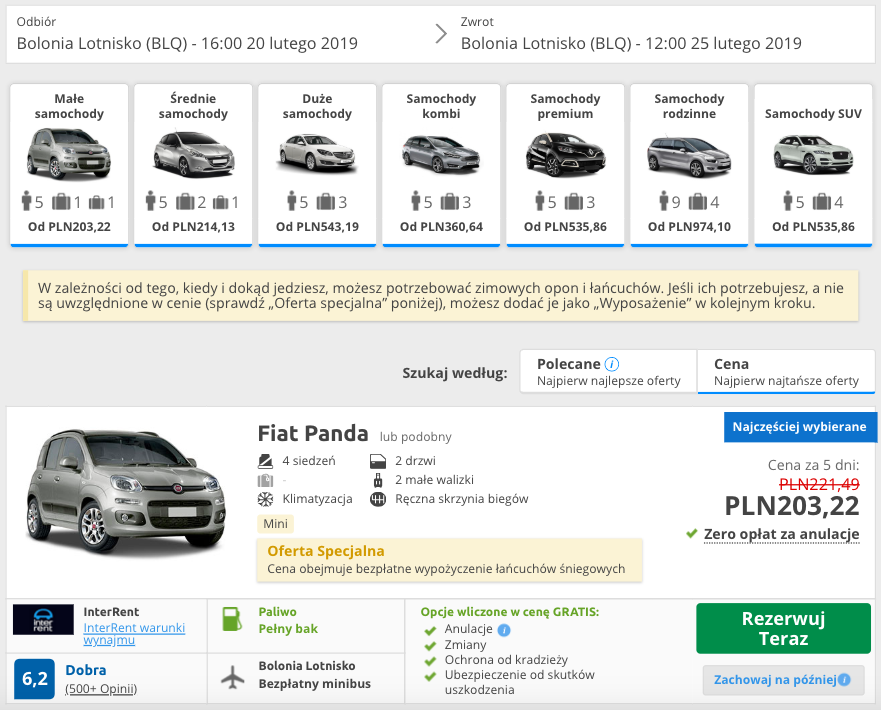
Task: Click the Dobra rating label
Action: coord(86,670)
